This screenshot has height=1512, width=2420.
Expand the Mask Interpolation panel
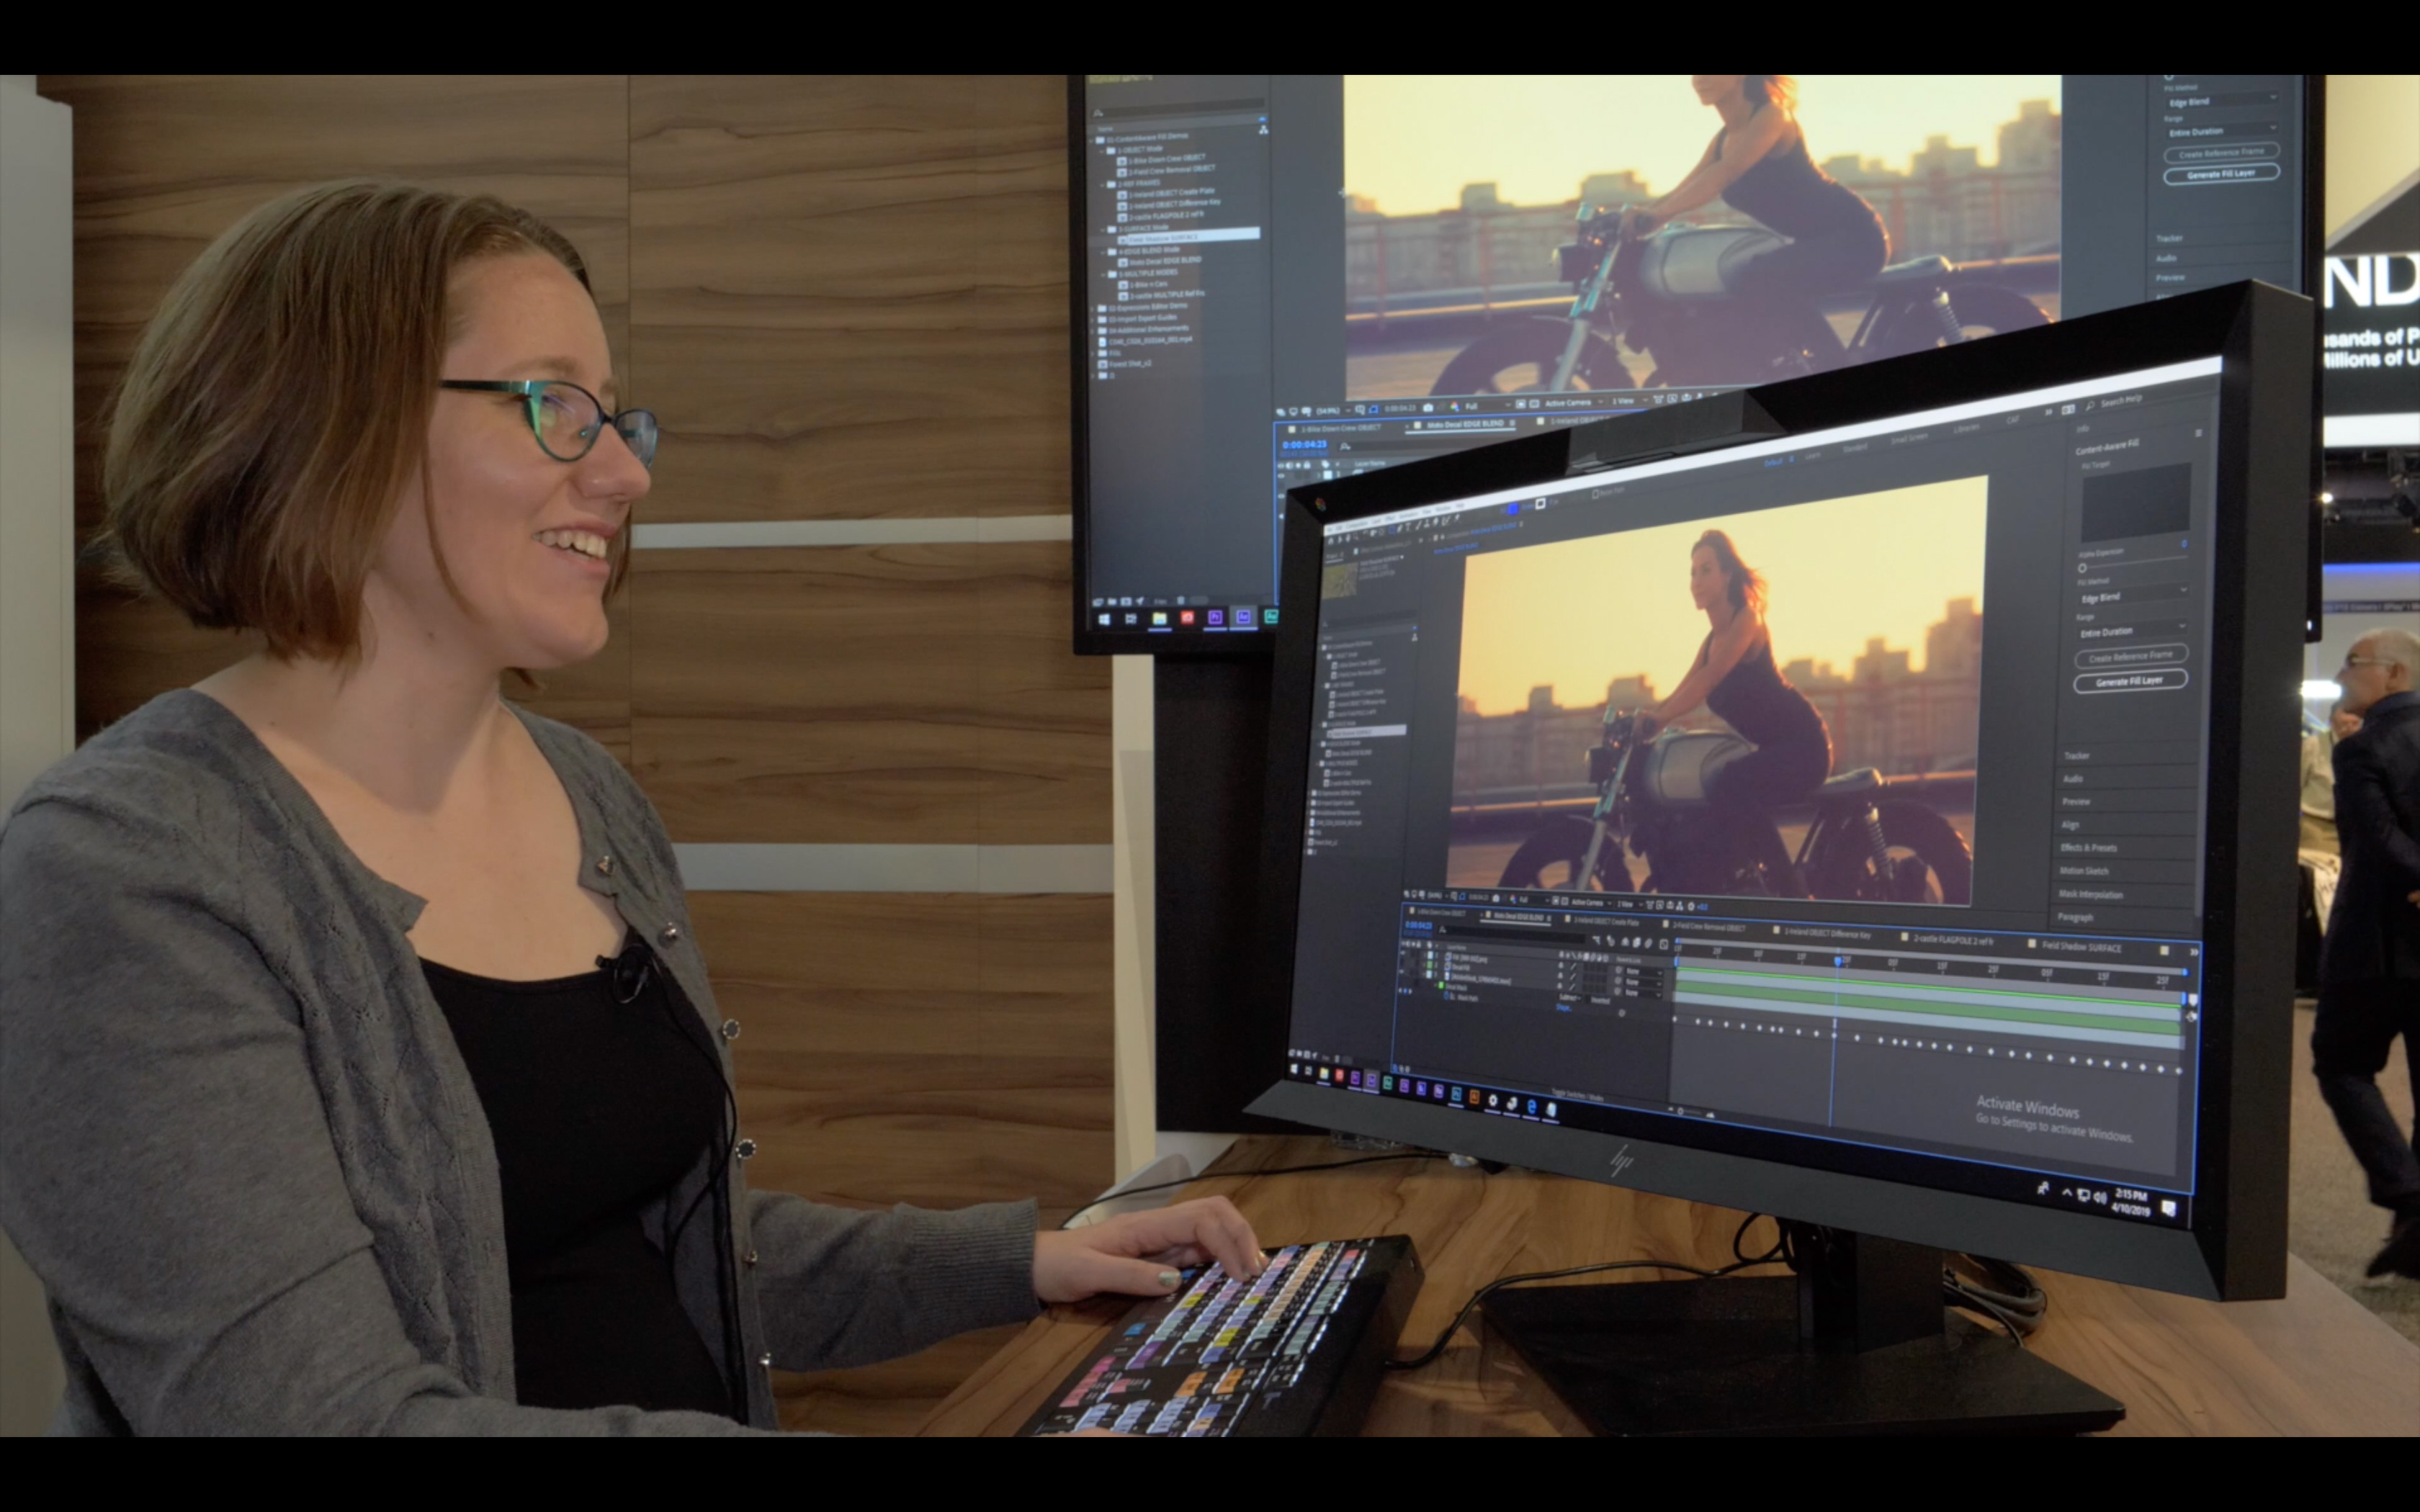(2090, 894)
